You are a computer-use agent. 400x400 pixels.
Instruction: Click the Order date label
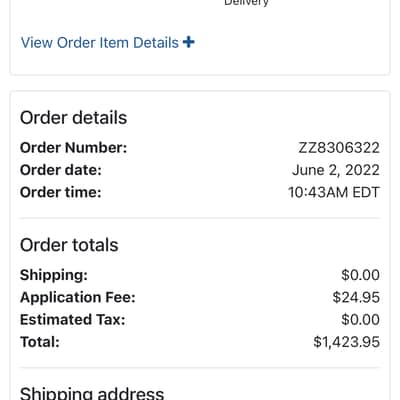click(61, 170)
